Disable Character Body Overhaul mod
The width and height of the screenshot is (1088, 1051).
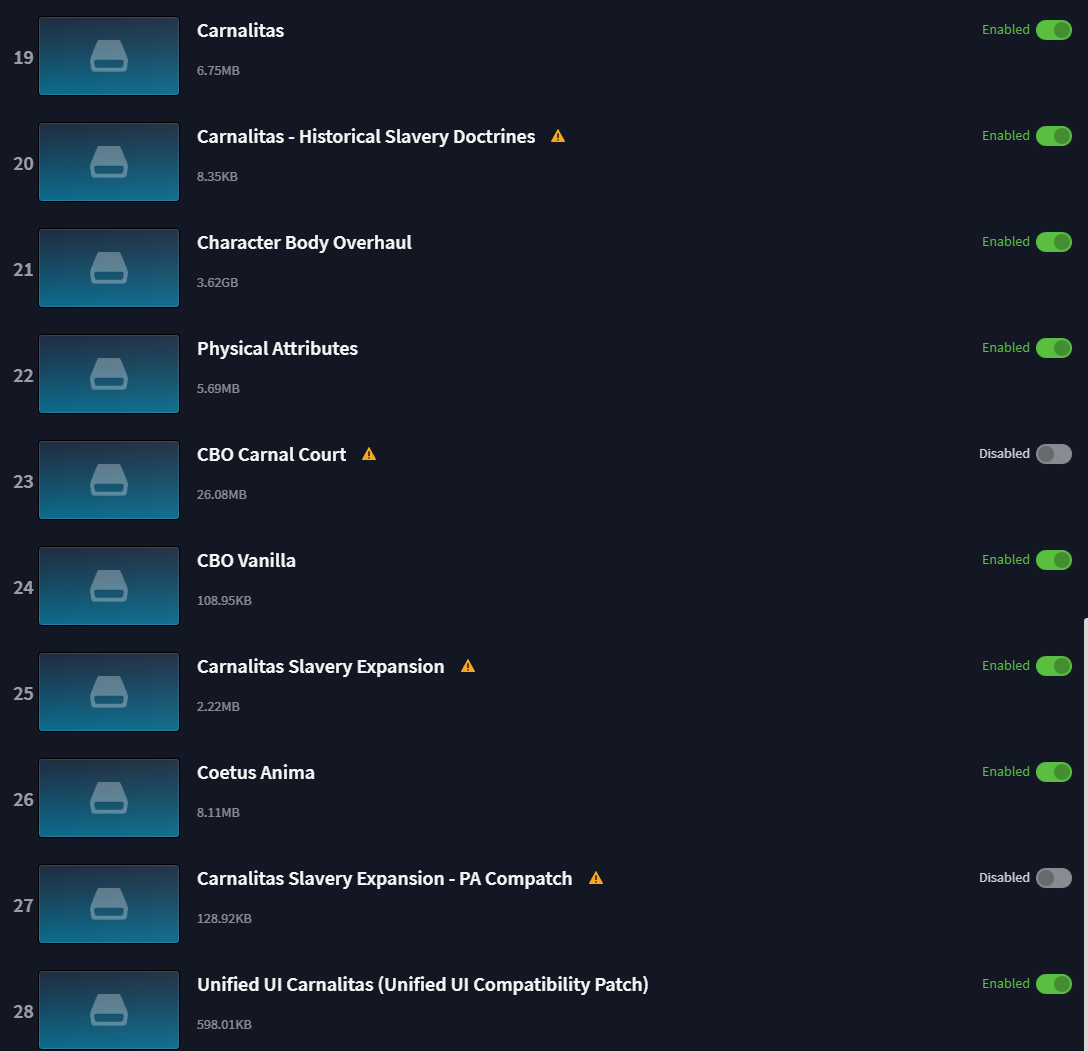pos(1053,242)
